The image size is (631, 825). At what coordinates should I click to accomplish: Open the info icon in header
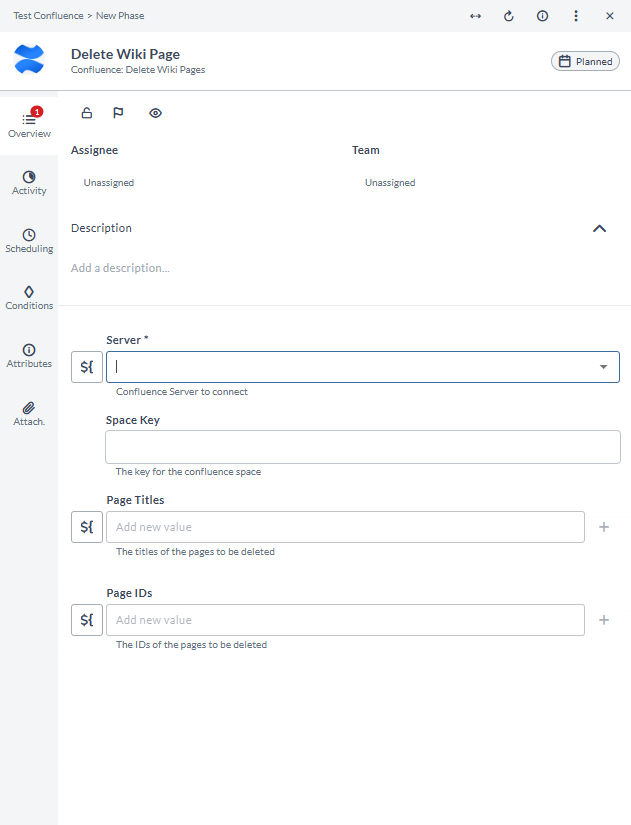(x=542, y=16)
